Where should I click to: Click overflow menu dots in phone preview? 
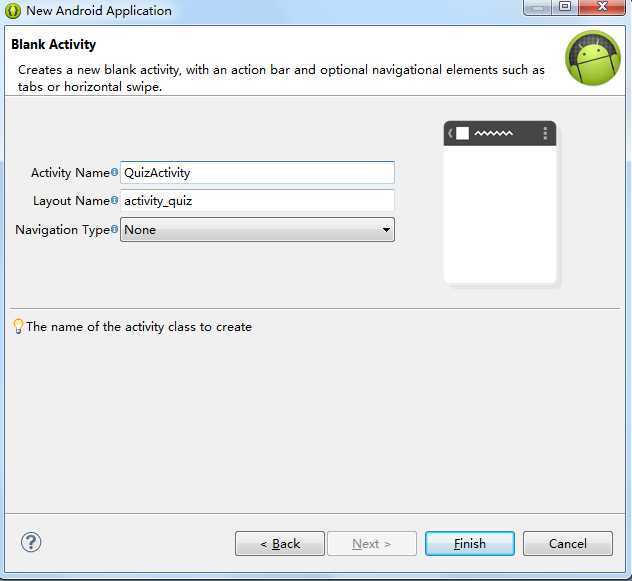click(x=545, y=133)
